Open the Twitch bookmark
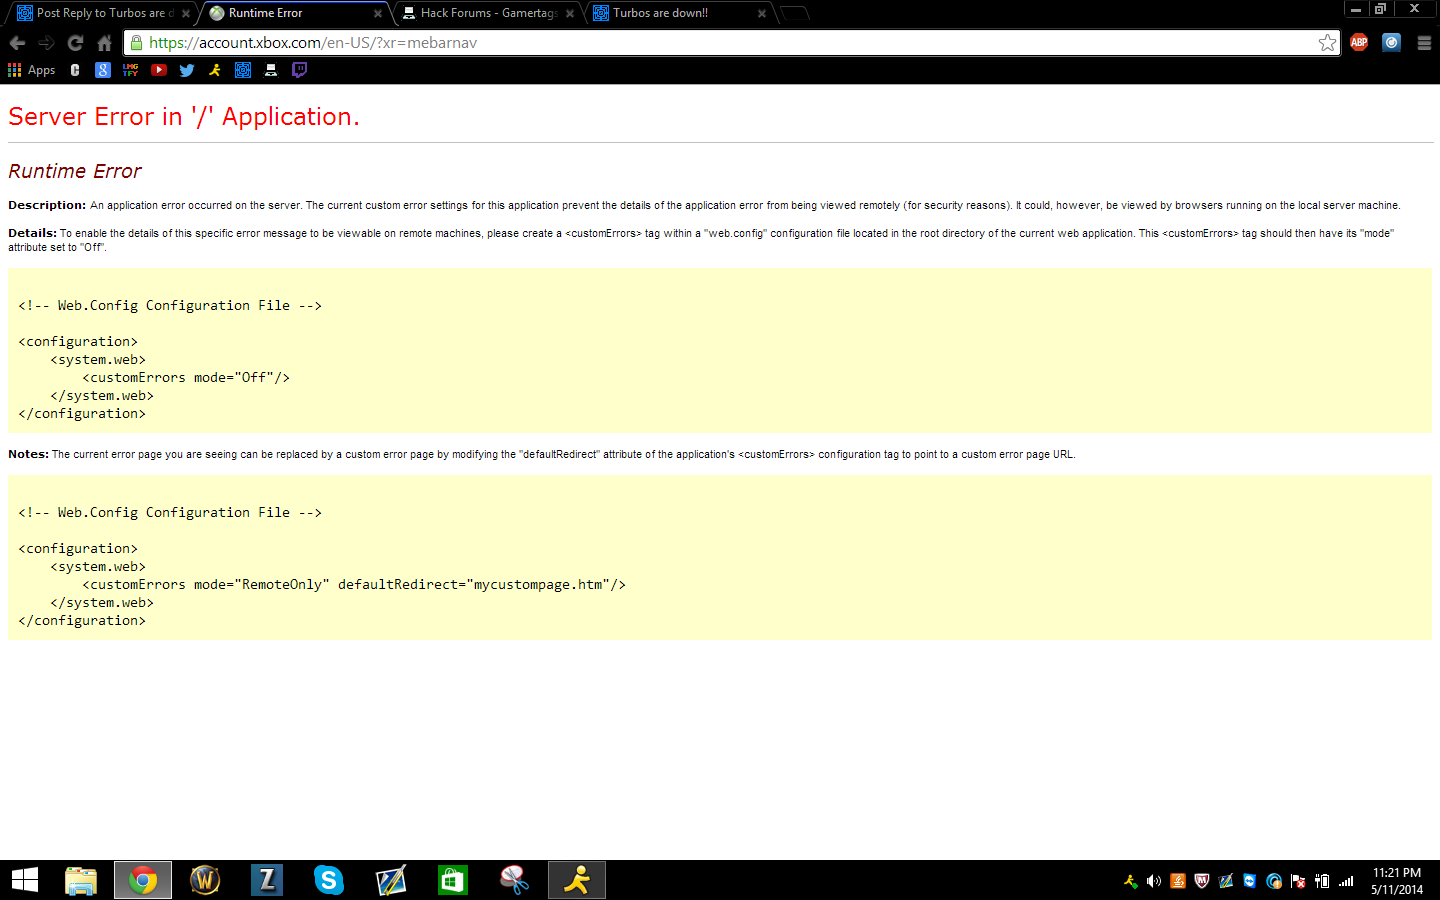The image size is (1440, 900). (299, 70)
